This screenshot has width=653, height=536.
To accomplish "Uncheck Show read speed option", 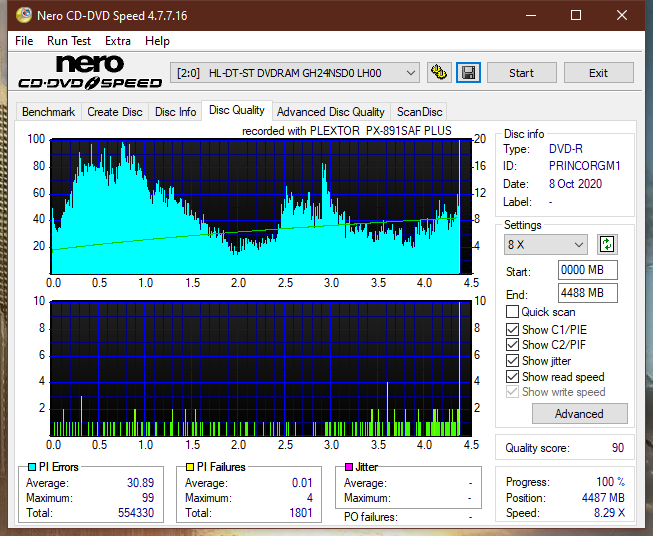I will pyautogui.click(x=512, y=376).
